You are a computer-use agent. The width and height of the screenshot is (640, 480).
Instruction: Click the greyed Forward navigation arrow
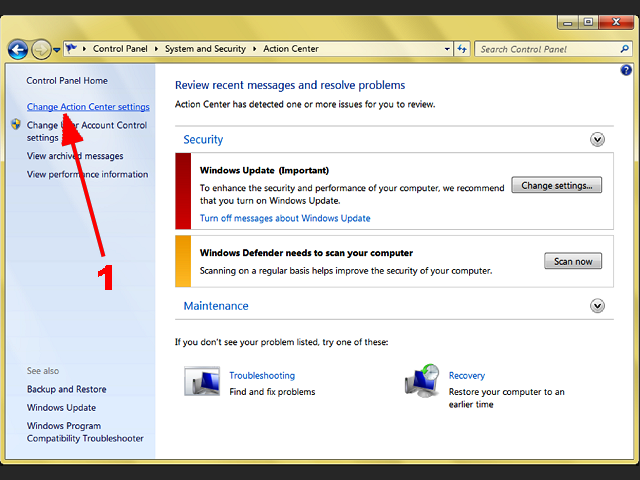(41, 50)
